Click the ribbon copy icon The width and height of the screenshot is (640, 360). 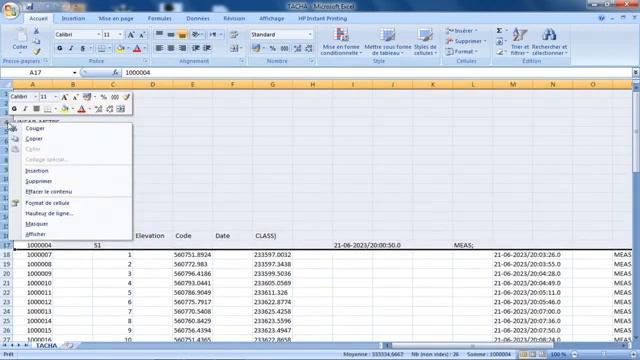coord(36,41)
